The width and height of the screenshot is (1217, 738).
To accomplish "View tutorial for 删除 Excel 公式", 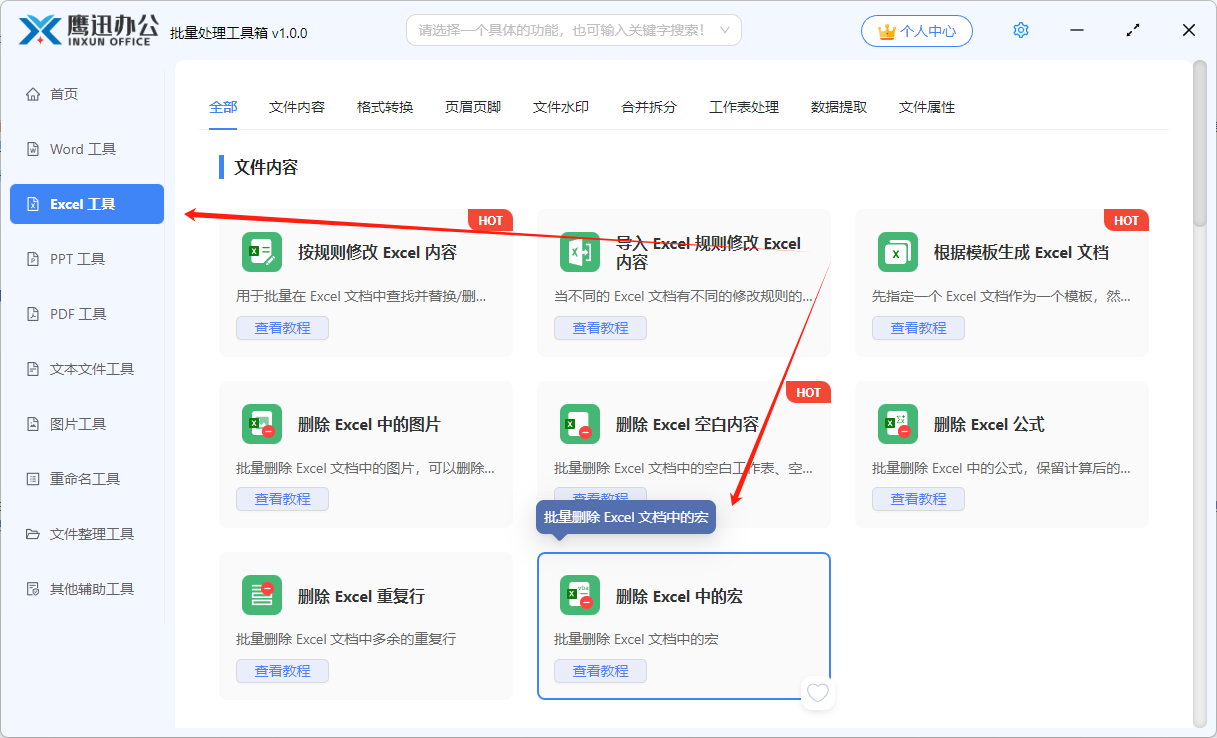I will pyautogui.click(x=918, y=499).
